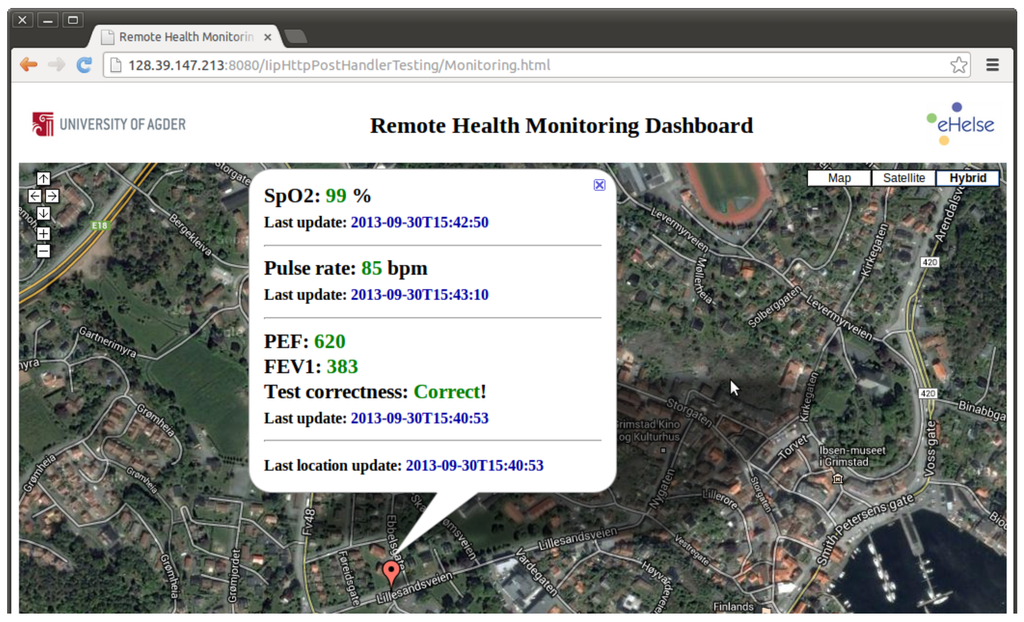Viewport: 1024px width, 622px height.
Task: Click the University of Agder logo
Action: (x=109, y=124)
